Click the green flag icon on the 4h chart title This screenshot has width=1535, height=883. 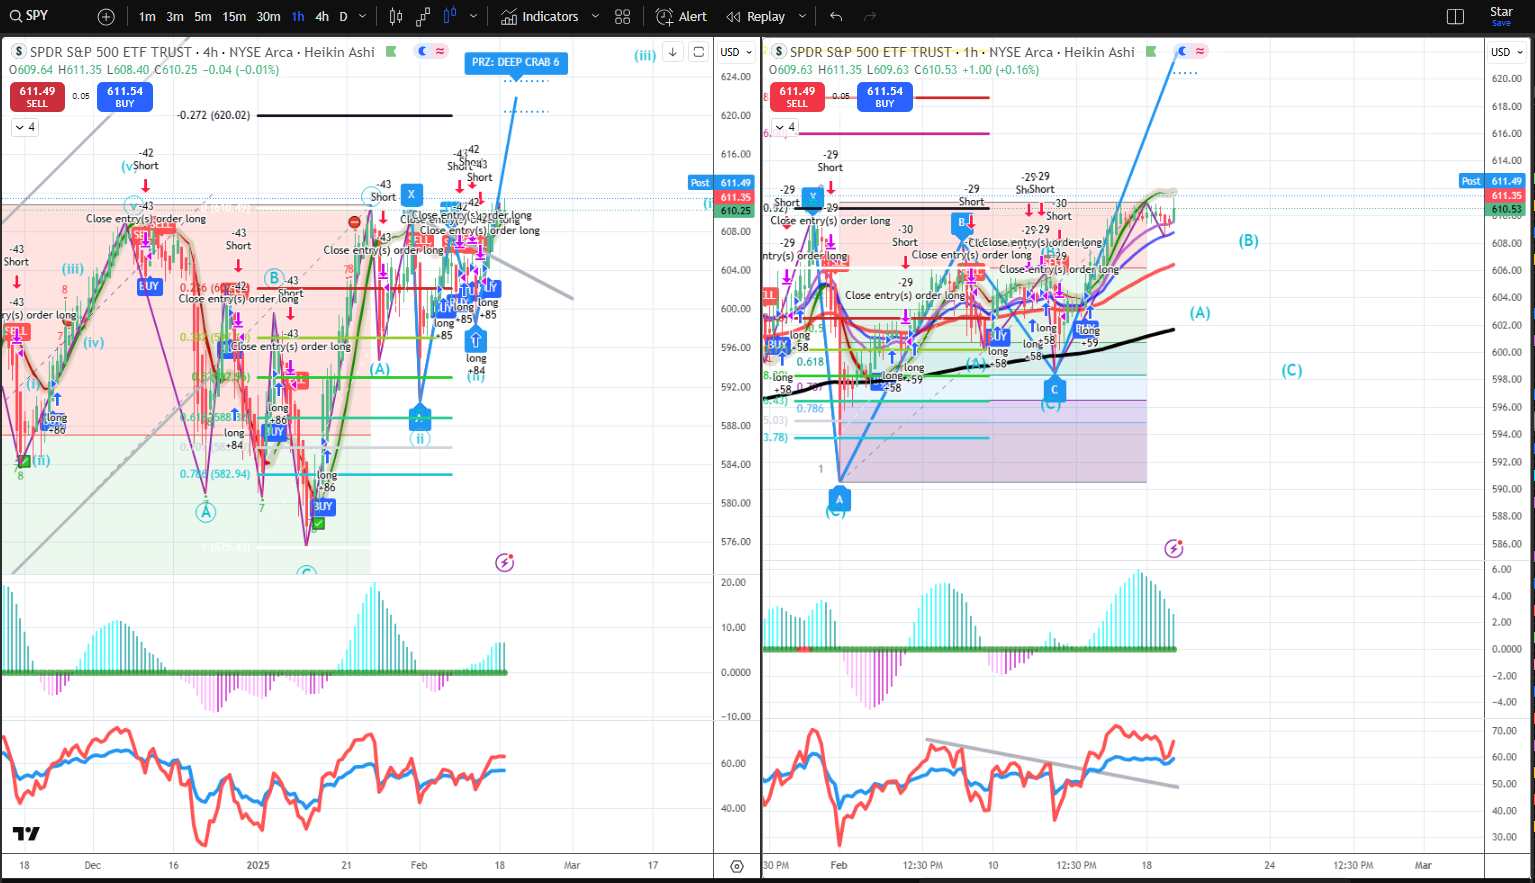tap(391, 51)
